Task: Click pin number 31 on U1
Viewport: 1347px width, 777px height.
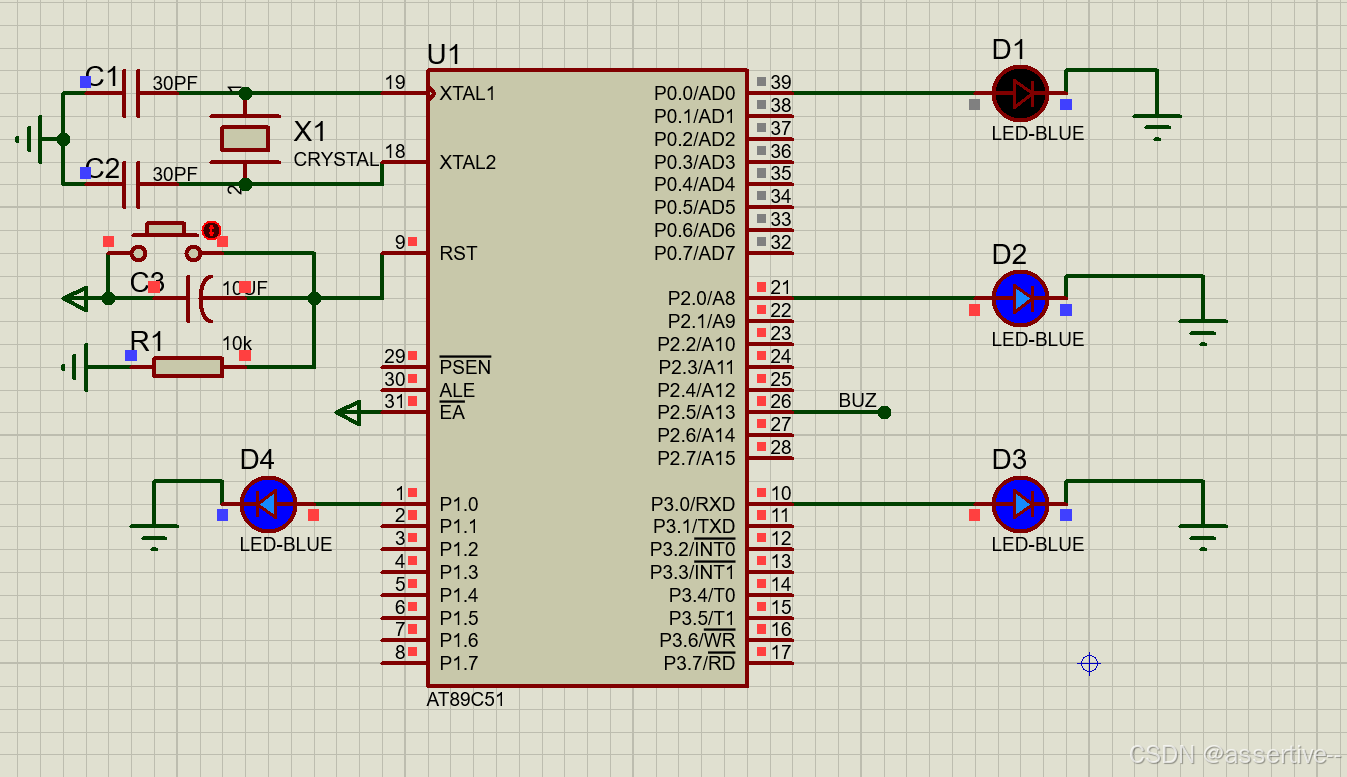Action: (x=395, y=401)
